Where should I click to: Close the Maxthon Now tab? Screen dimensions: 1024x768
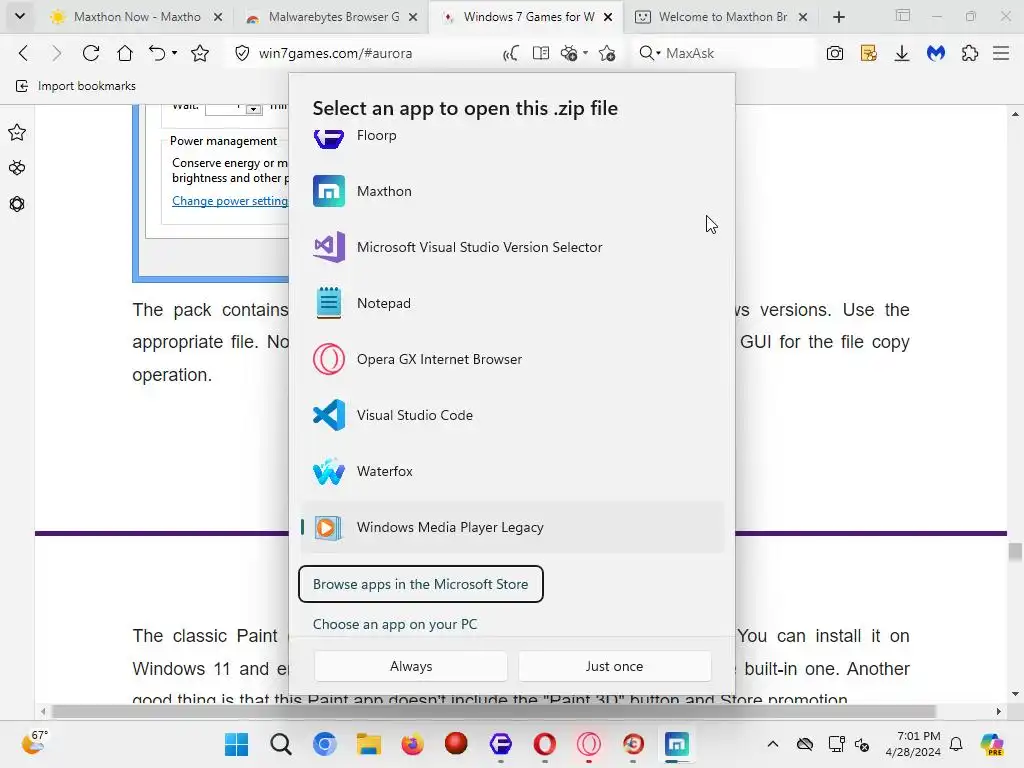click(x=218, y=17)
